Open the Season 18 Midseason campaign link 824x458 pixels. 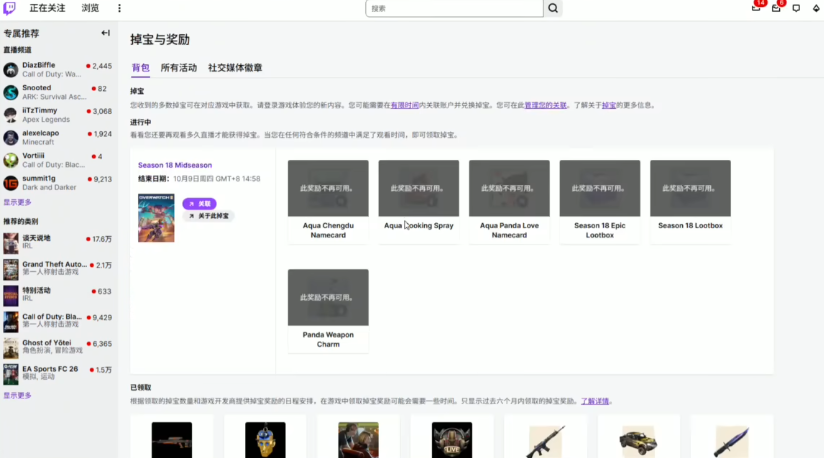click(x=175, y=165)
